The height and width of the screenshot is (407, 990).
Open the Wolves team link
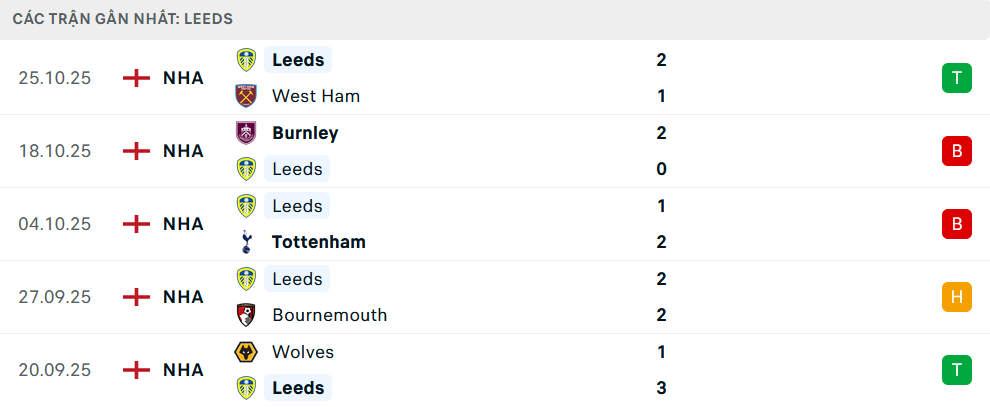tap(302, 352)
